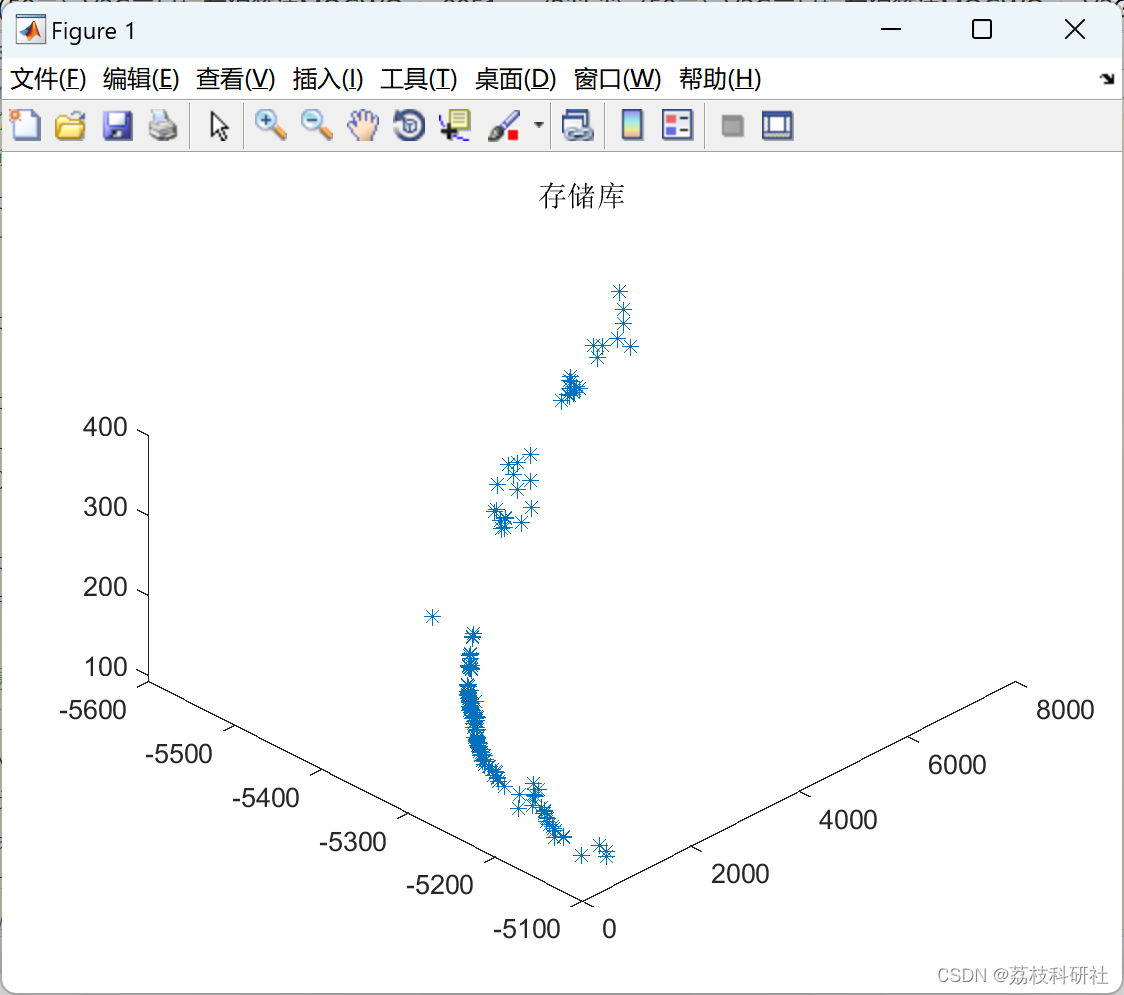Click the z-axis tick label 300
This screenshot has width=1124, height=995.
tap(105, 508)
